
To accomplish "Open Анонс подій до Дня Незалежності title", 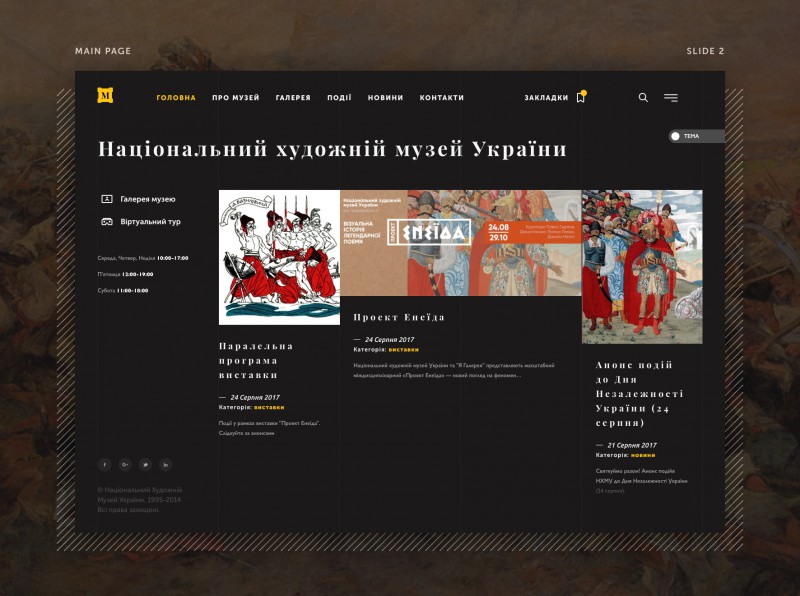I will click(639, 393).
